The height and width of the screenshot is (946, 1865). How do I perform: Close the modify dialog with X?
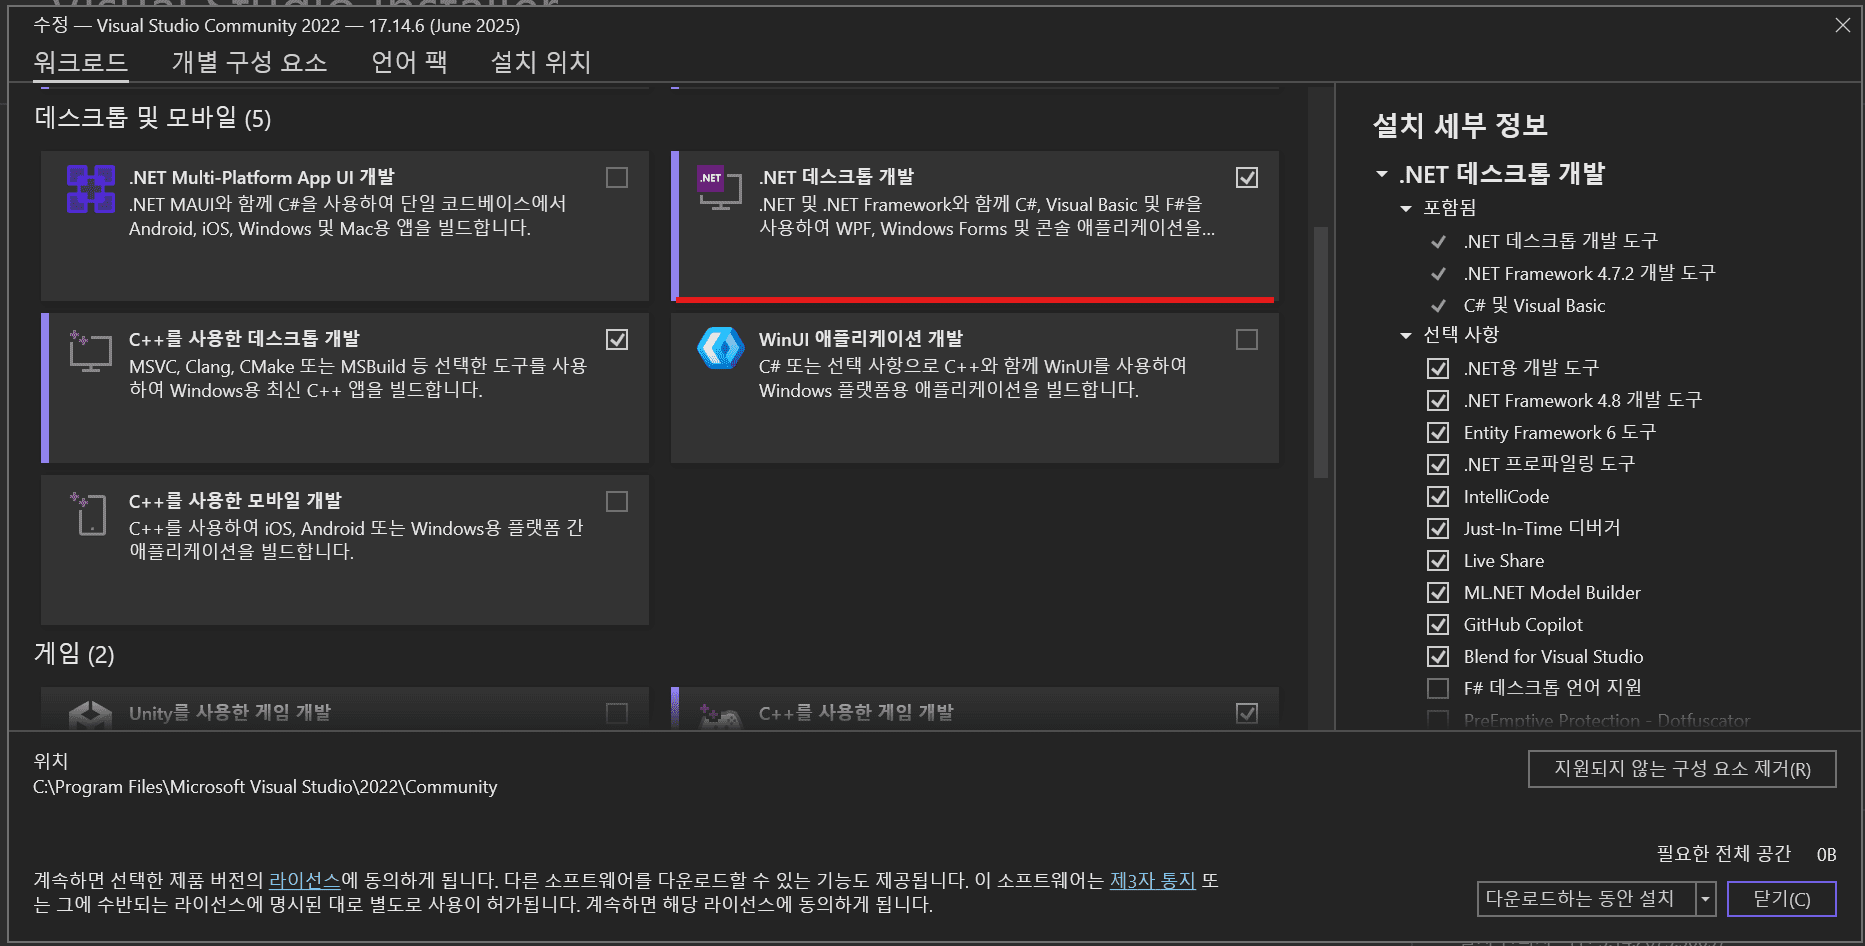[1843, 25]
